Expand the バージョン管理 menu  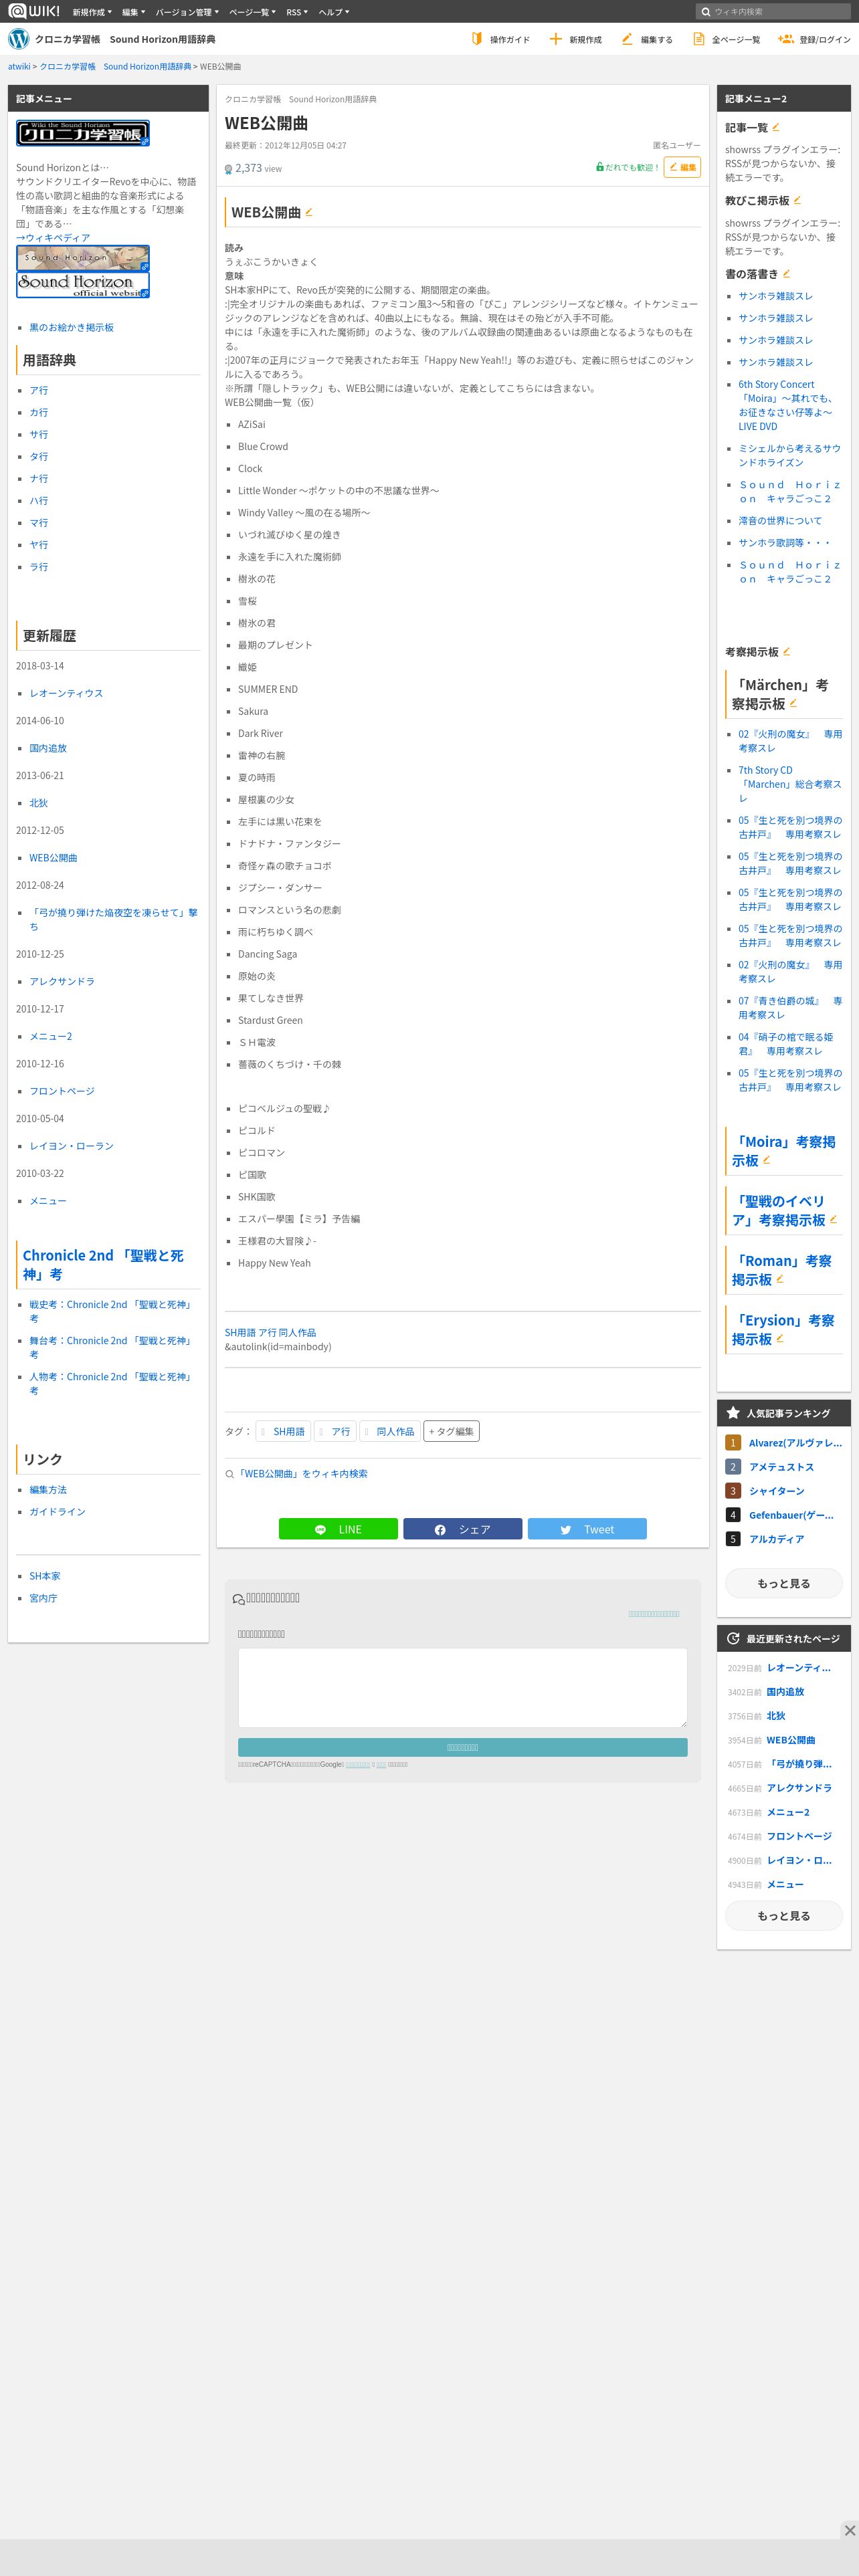click(x=187, y=12)
